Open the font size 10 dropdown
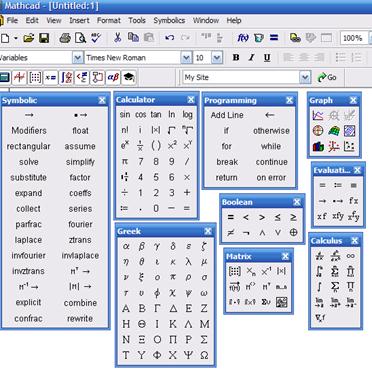This screenshot has width=372, height=371. coord(217,58)
